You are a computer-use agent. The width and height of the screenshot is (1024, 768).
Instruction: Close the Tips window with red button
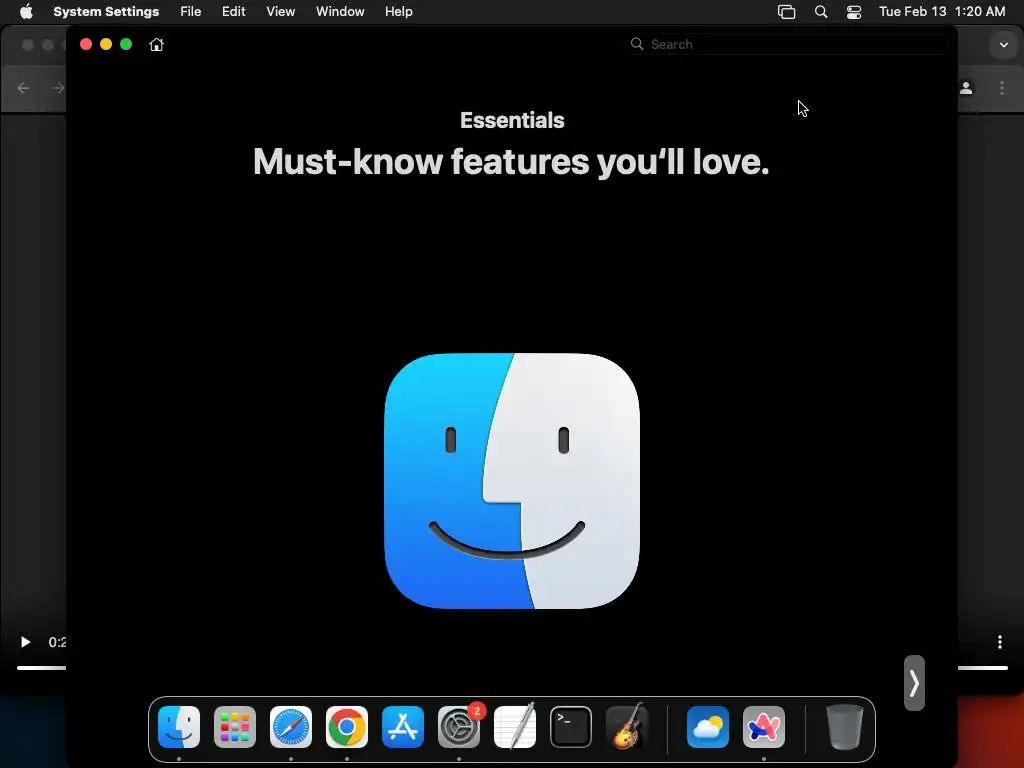coord(86,44)
